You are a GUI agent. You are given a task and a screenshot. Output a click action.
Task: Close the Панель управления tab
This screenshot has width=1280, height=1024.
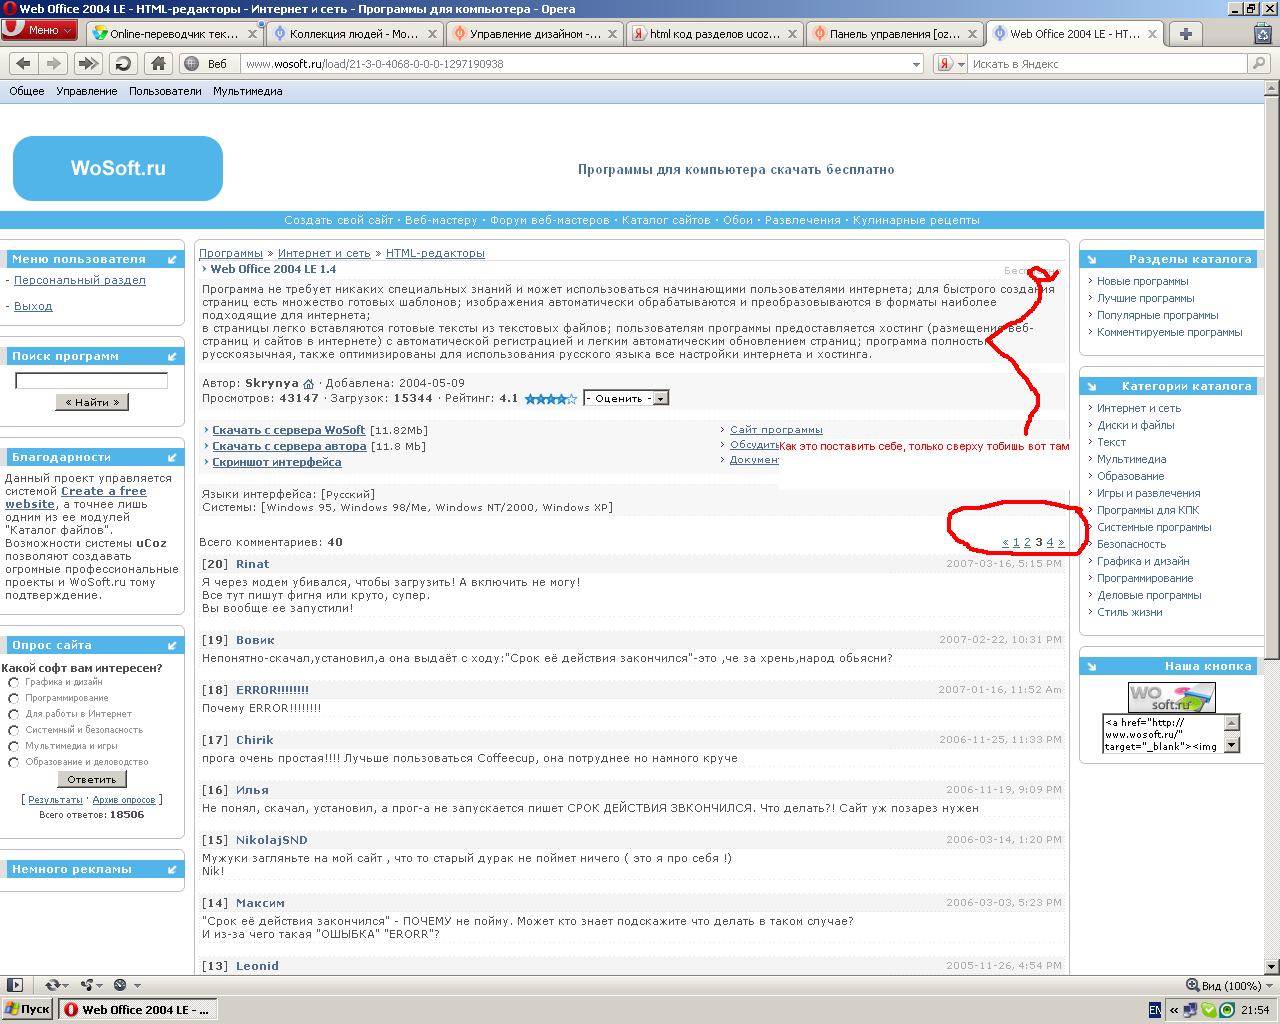[972, 33]
